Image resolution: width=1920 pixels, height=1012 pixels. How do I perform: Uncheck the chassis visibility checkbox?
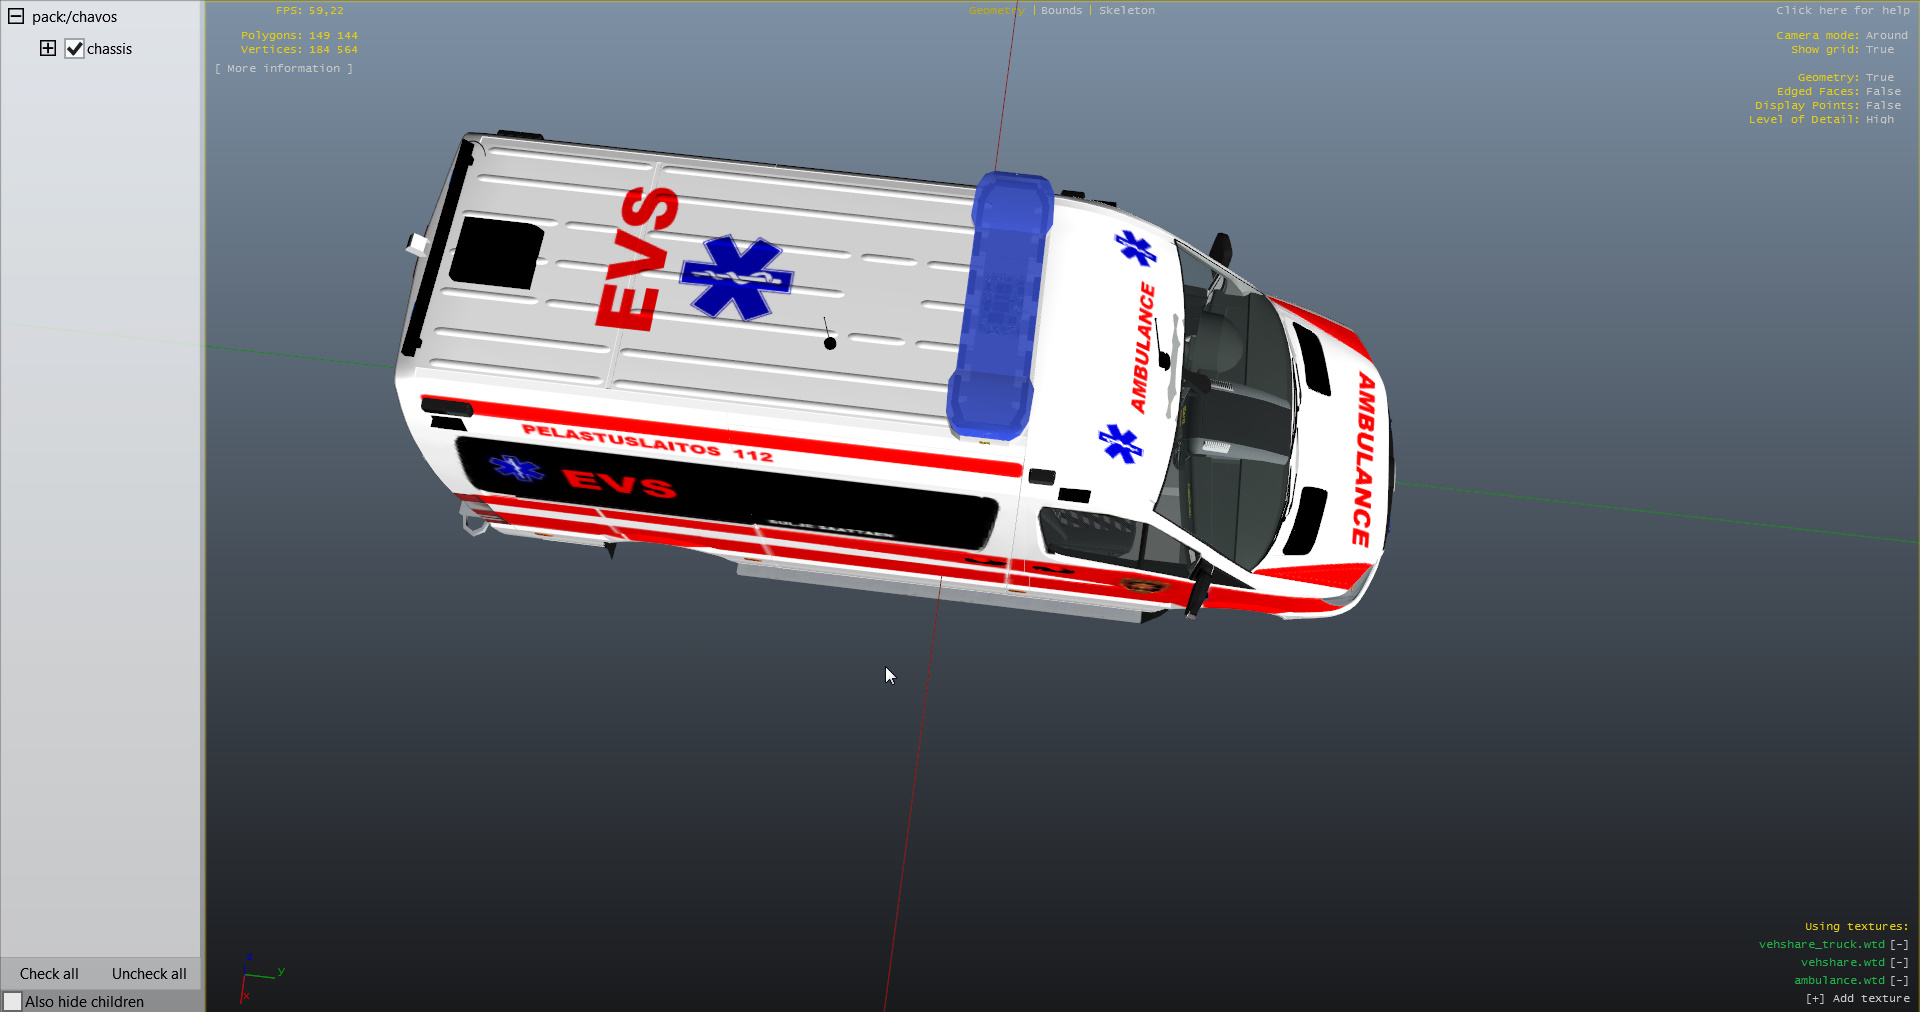[74, 48]
